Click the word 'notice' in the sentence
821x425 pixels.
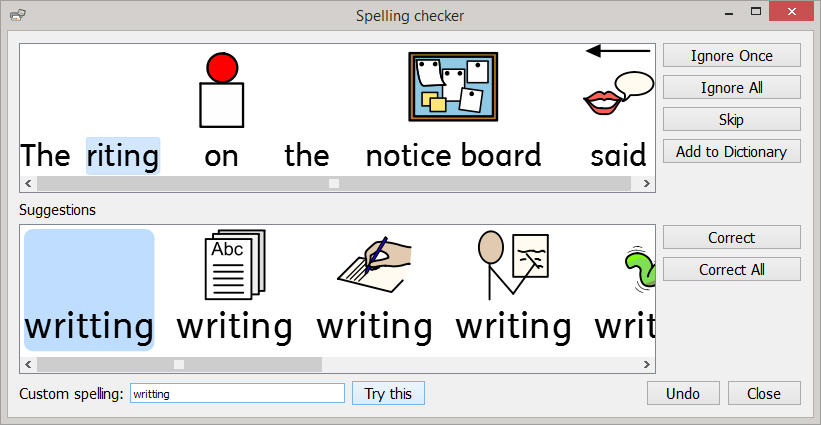click(408, 155)
